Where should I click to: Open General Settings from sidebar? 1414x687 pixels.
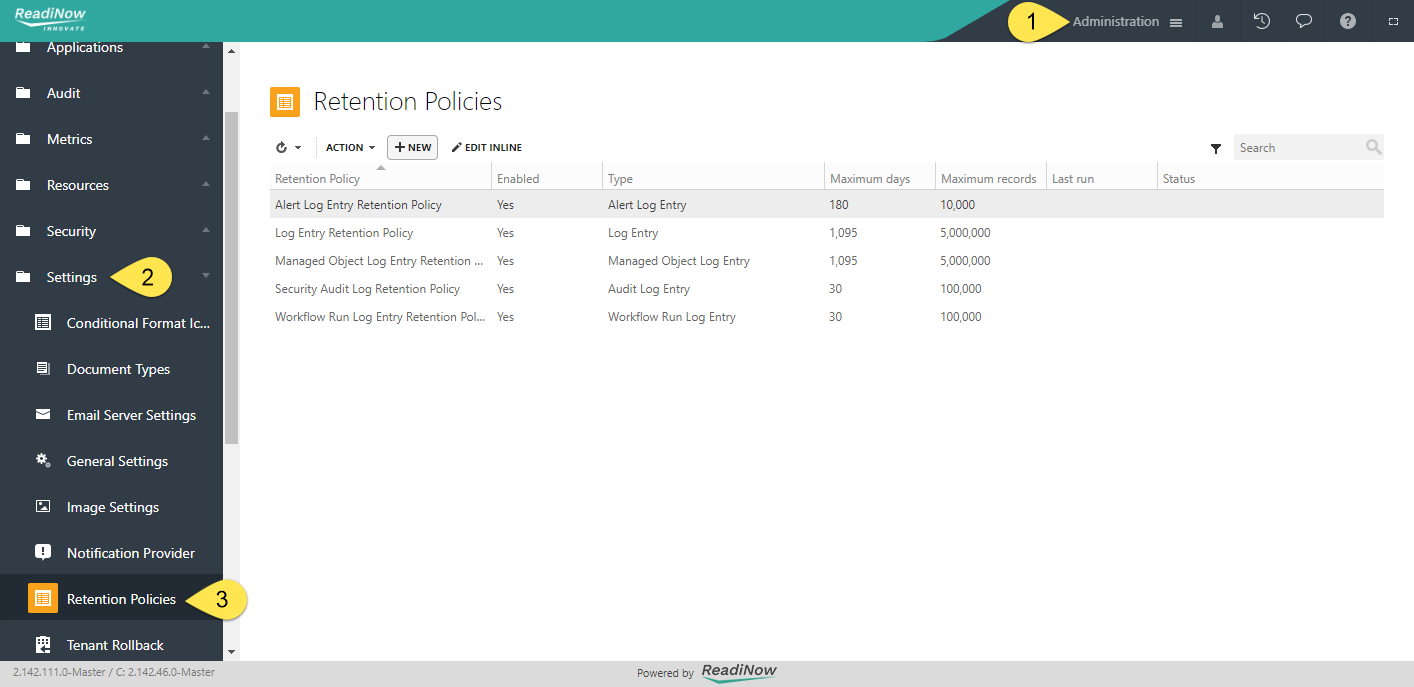click(116, 461)
